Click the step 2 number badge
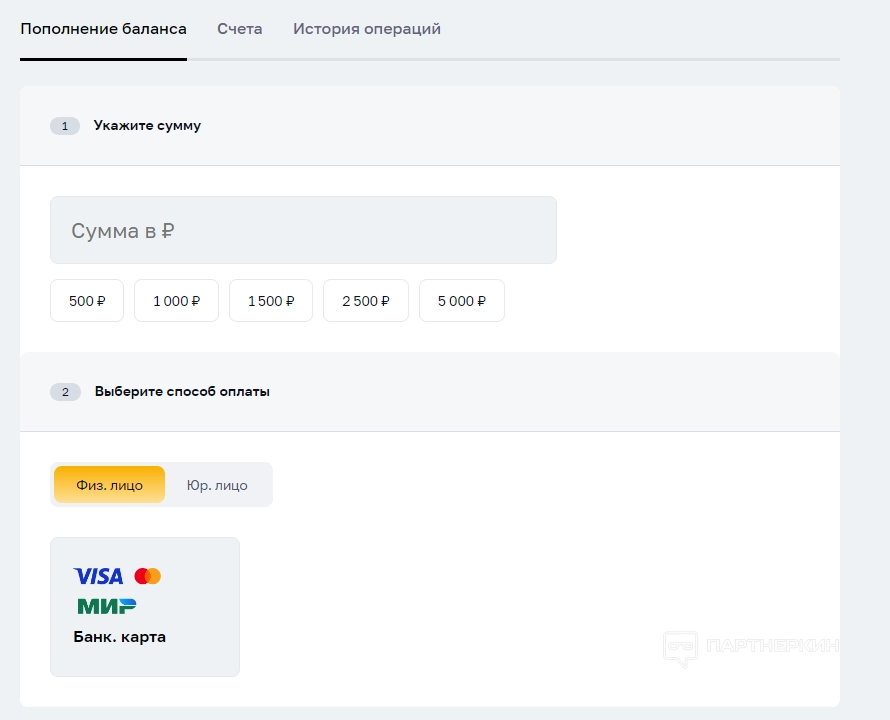 point(65,392)
